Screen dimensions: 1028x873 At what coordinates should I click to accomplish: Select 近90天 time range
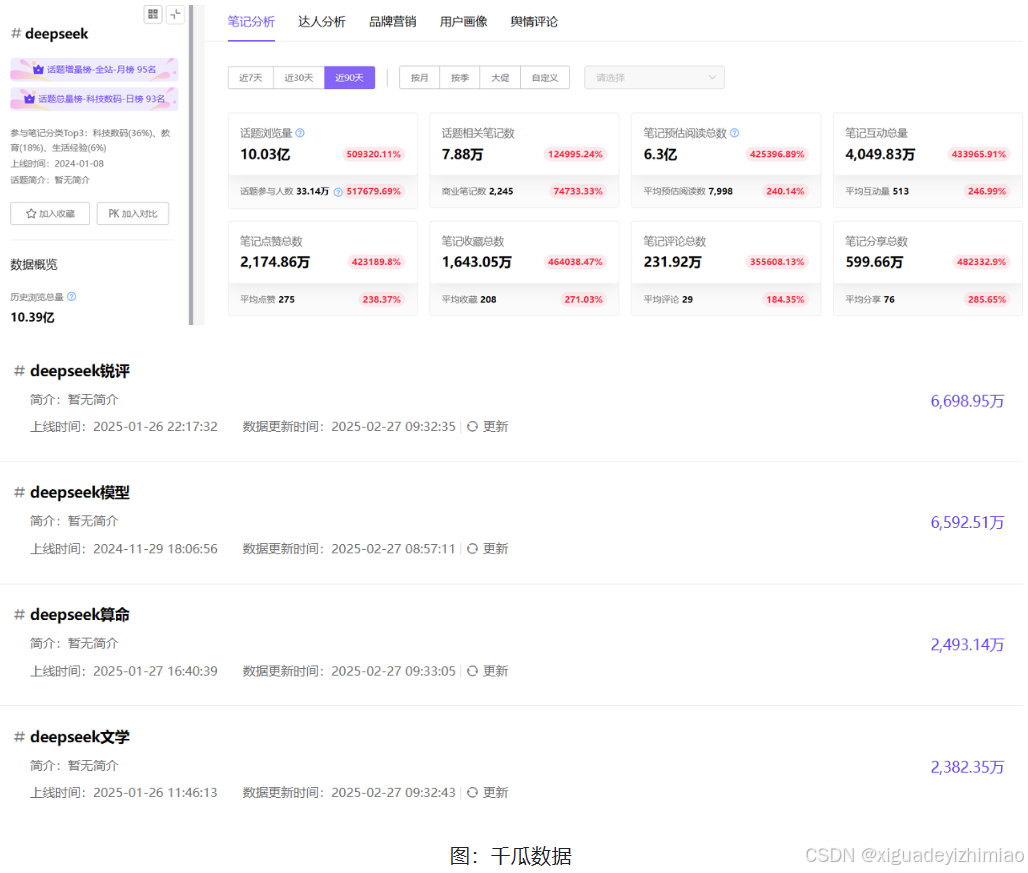(349, 78)
